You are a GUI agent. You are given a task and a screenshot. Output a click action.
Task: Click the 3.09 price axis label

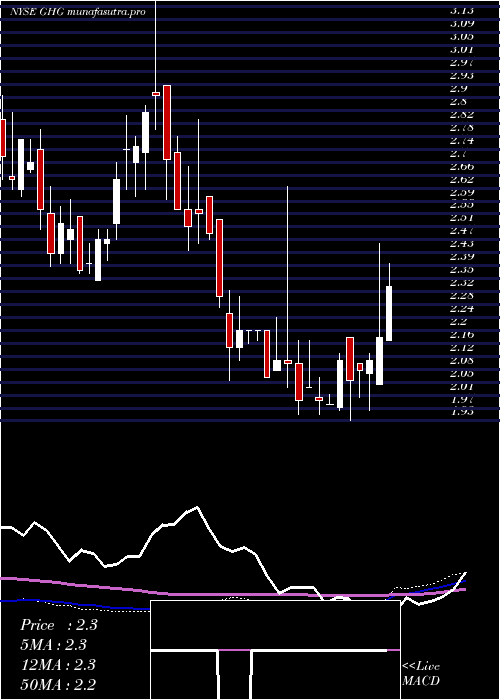coord(462,23)
